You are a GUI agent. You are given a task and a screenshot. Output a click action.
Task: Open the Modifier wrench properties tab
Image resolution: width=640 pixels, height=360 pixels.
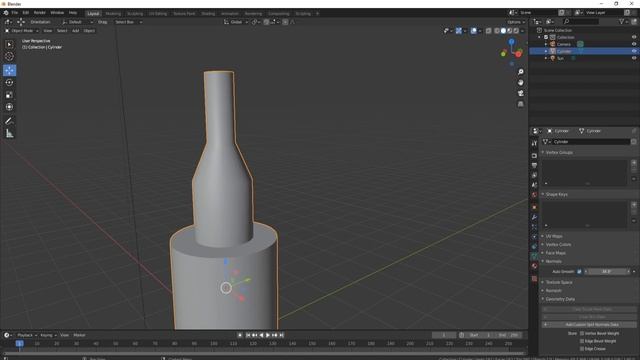[x=534, y=217]
